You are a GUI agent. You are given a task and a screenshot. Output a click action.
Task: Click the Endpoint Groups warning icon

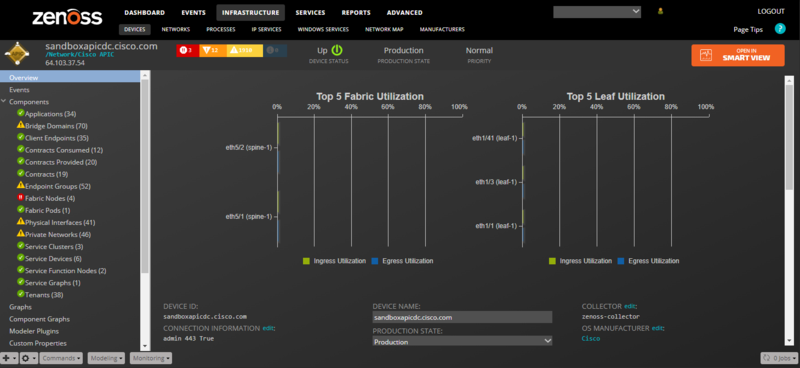pos(20,186)
